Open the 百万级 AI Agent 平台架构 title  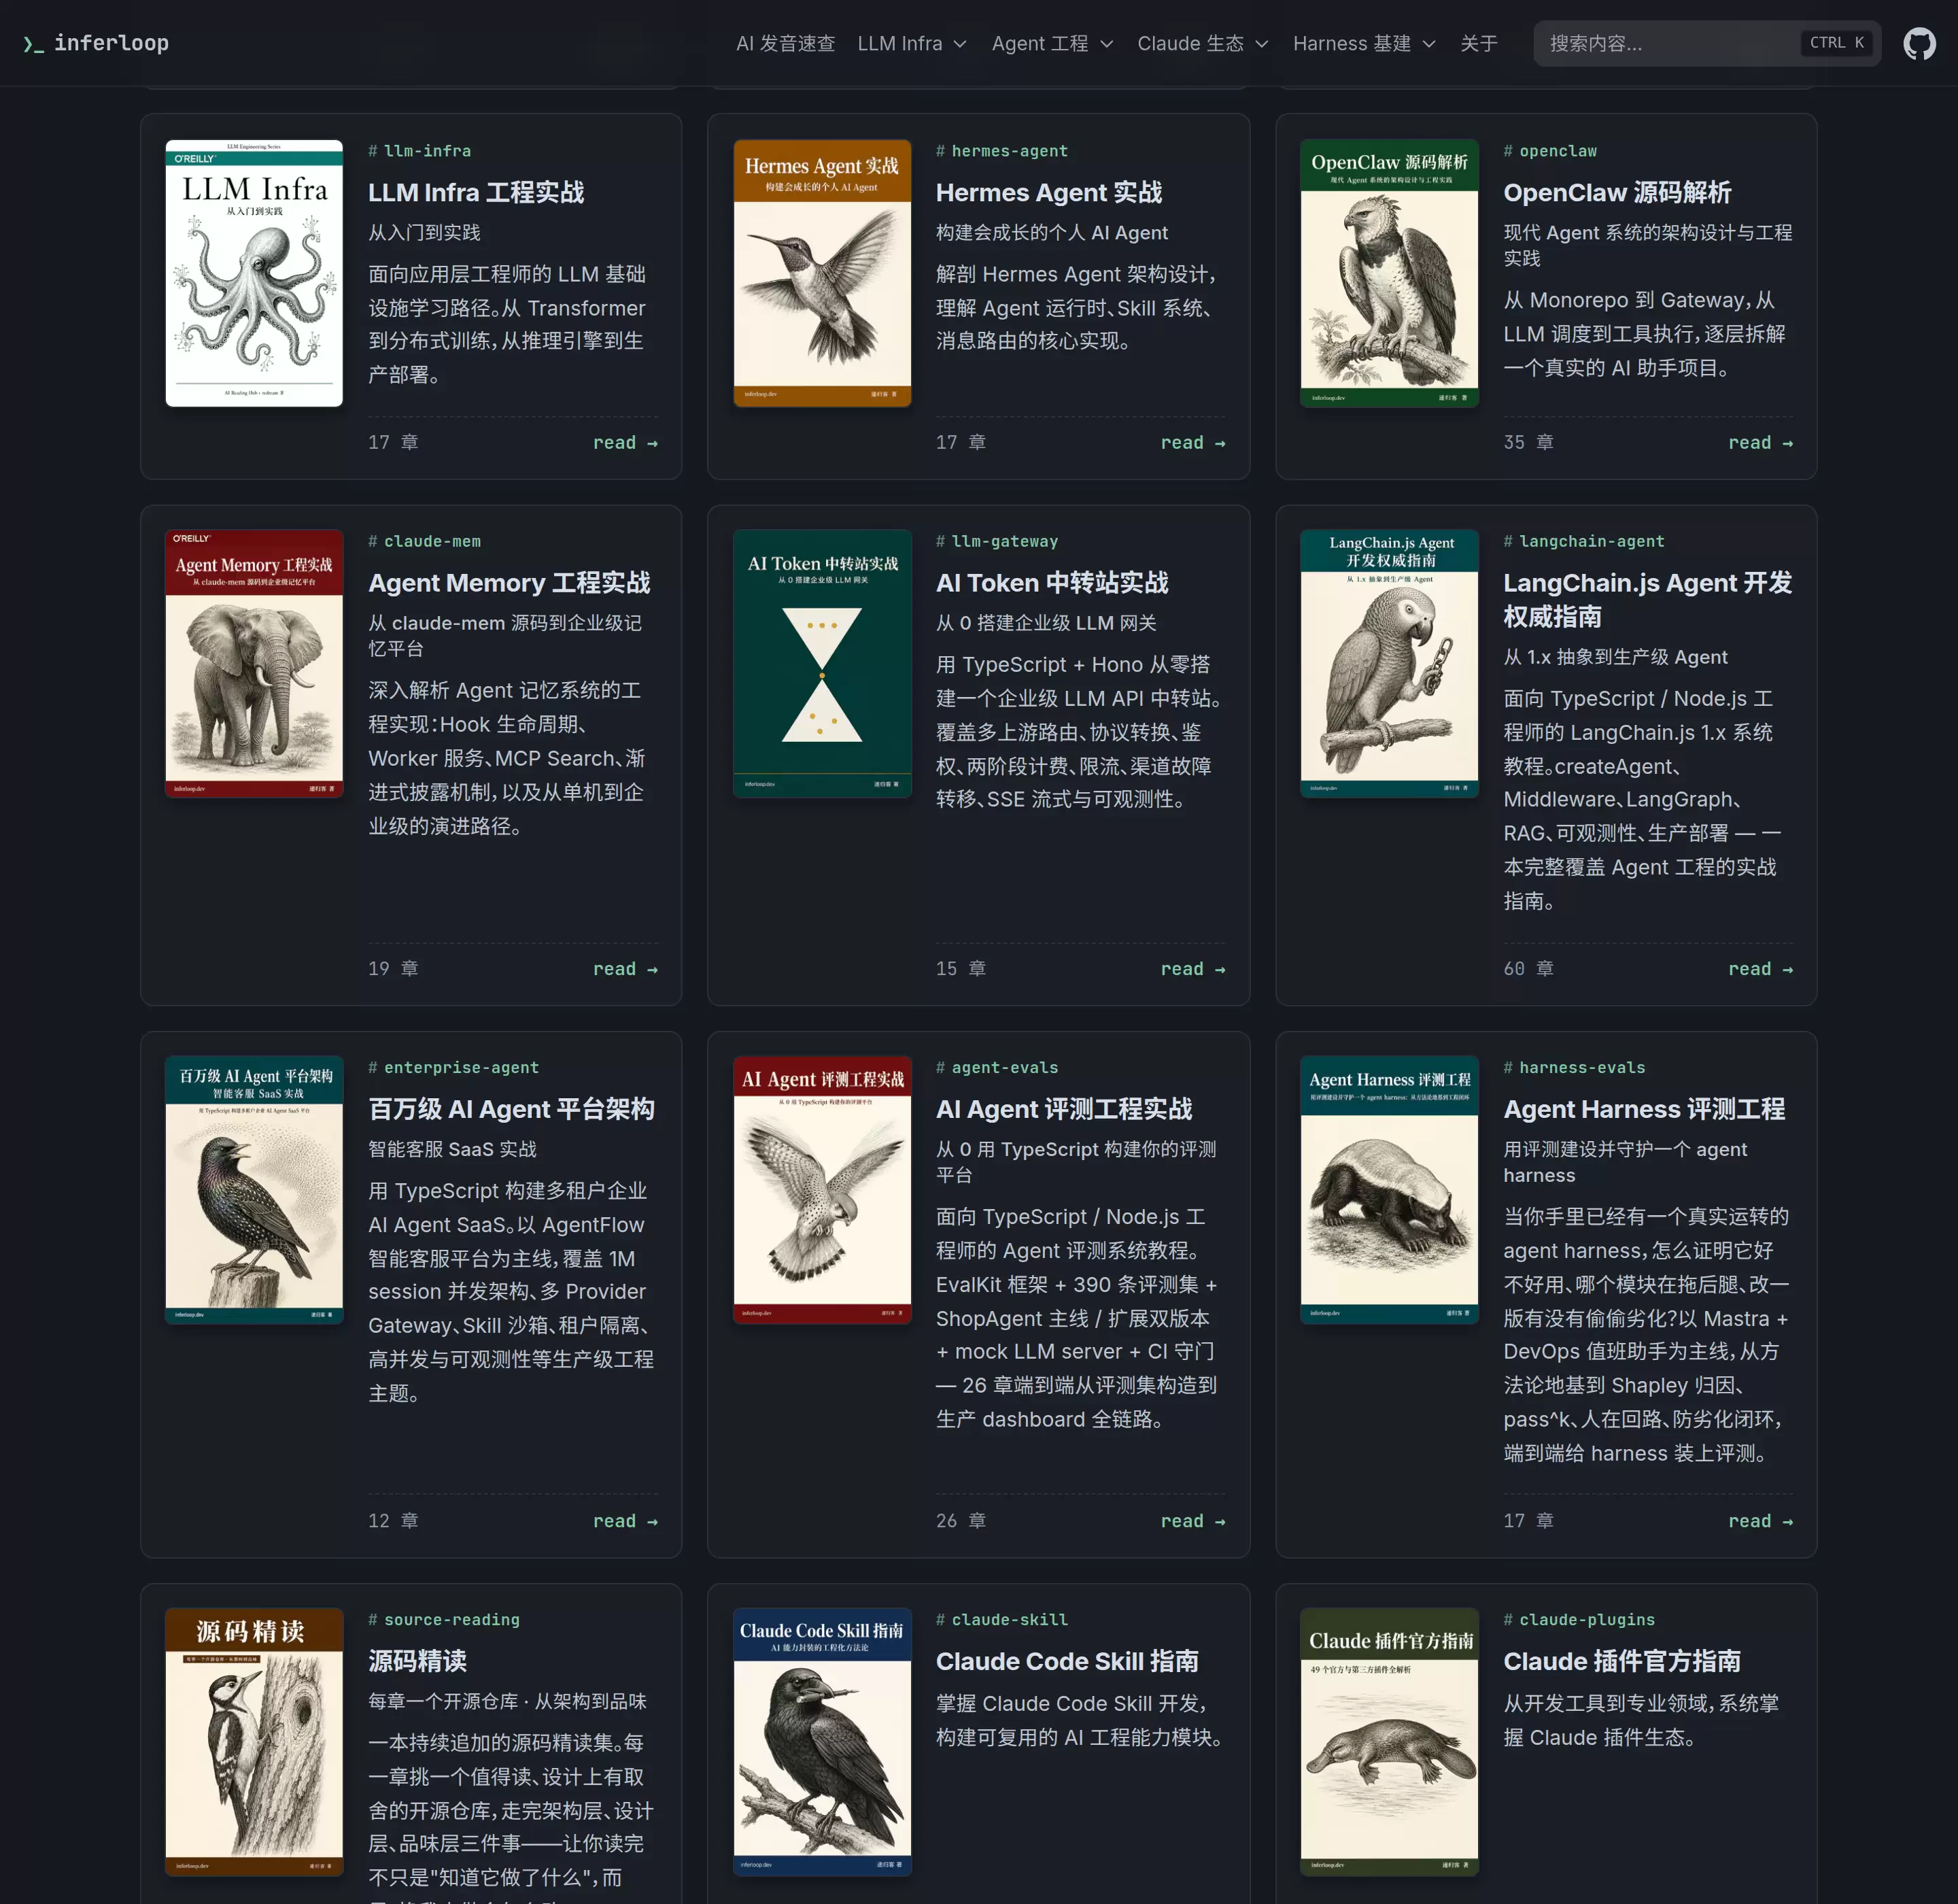[511, 1109]
